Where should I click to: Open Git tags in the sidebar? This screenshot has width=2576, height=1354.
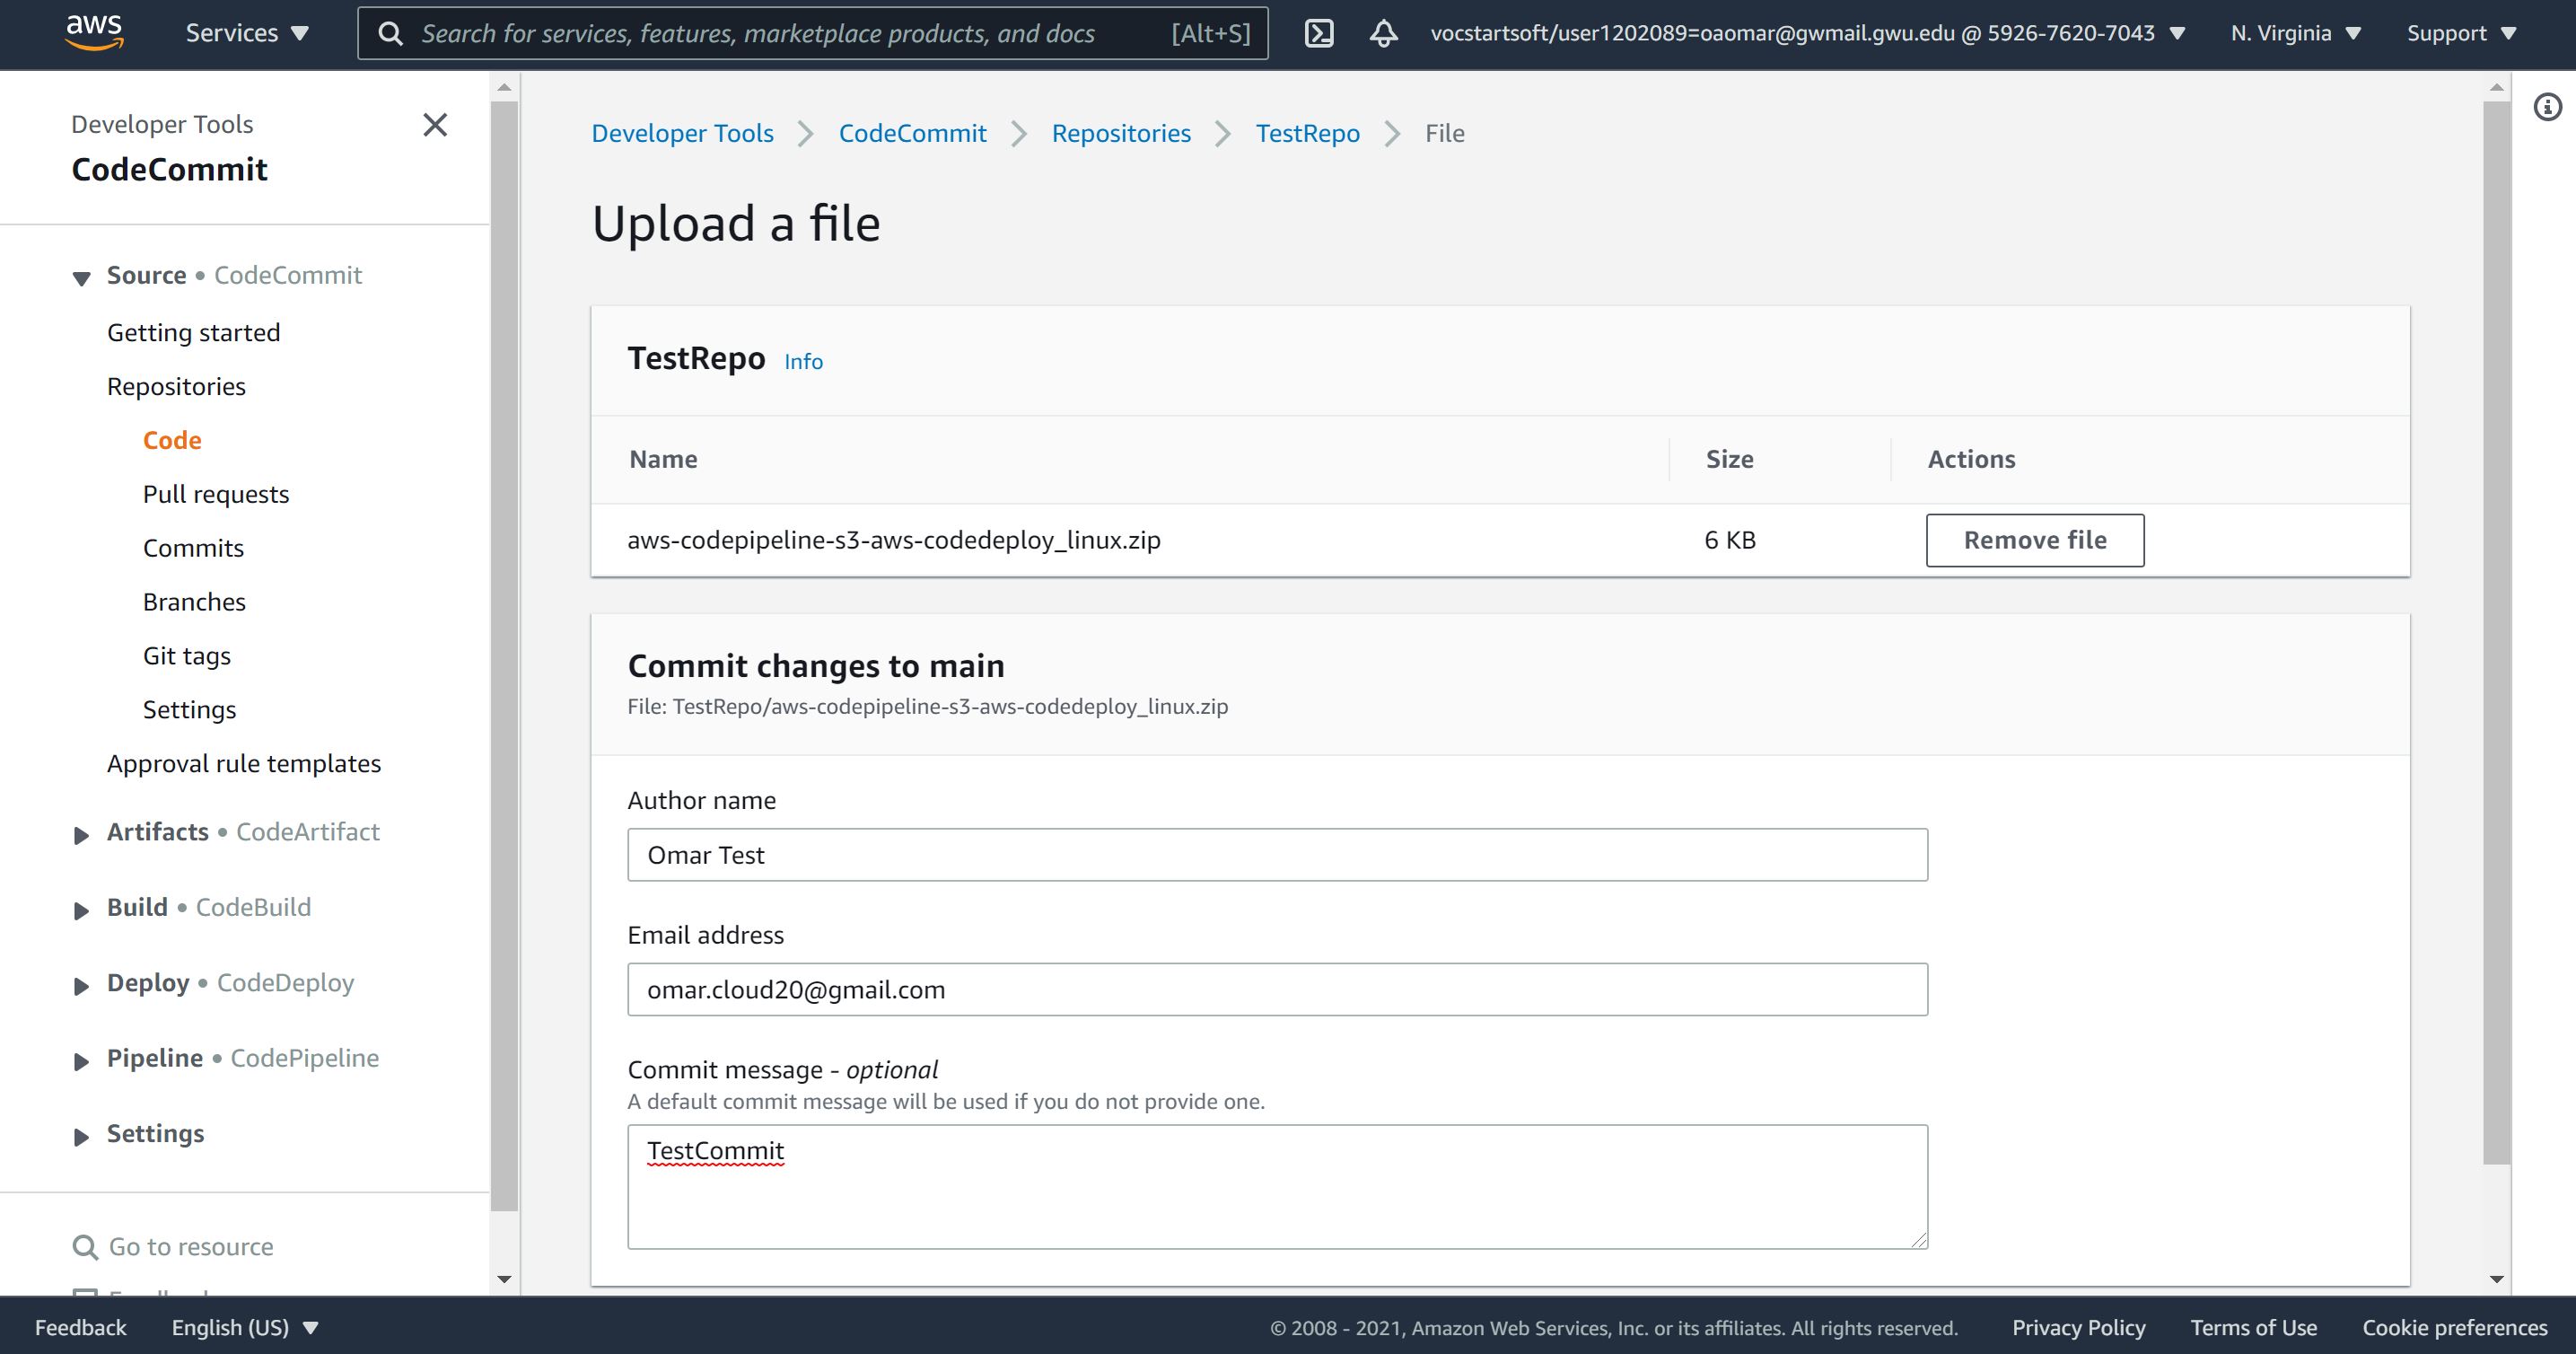186,656
